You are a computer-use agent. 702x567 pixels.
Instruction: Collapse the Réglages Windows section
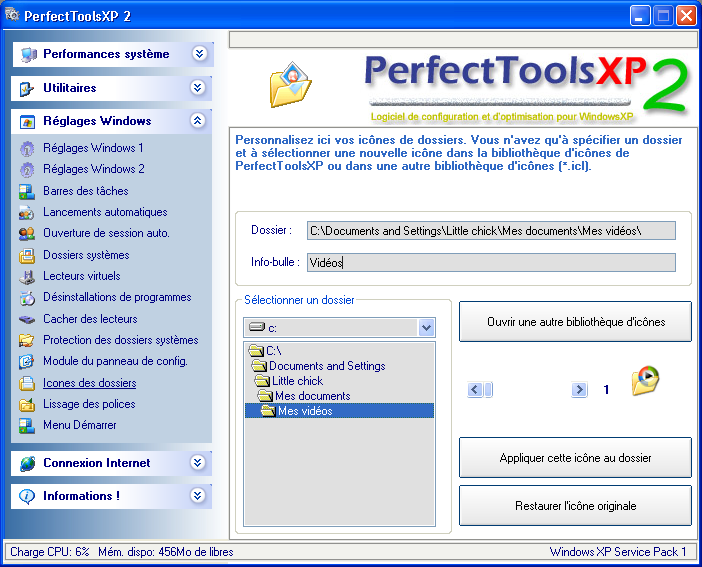click(x=198, y=120)
